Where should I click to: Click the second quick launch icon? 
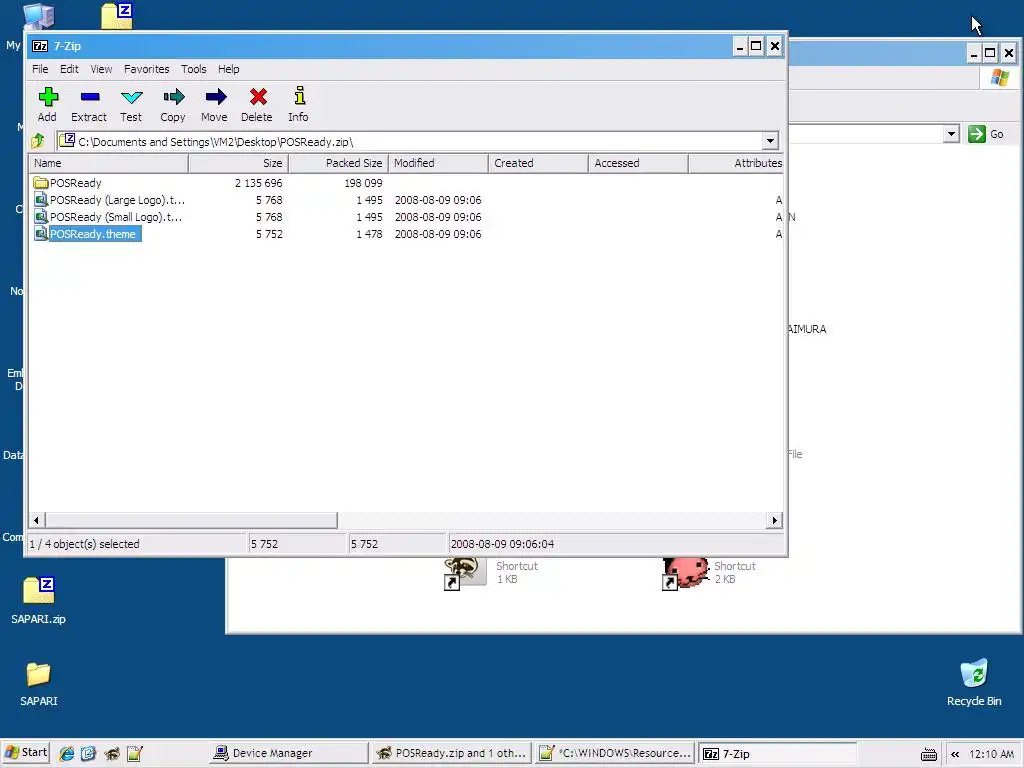pyautogui.click(x=89, y=754)
